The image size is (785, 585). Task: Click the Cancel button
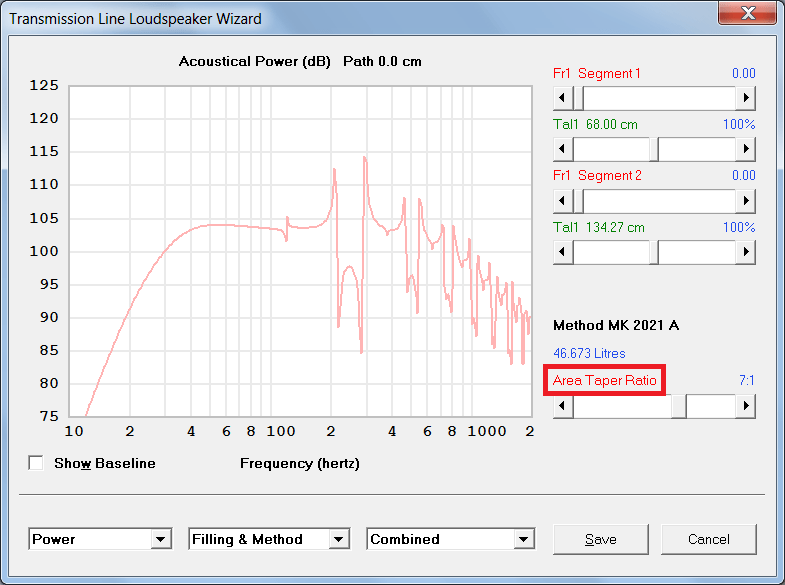tap(708, 539)
